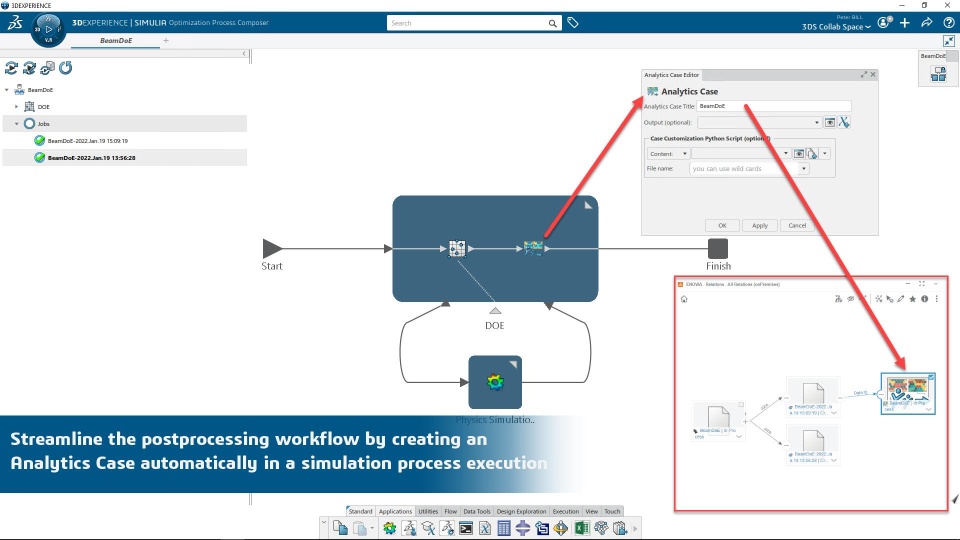This screenshot has height=540, width=960.
Task: Click the star favorite icon in the Relations window
Action: pyautogui.click(x=913, y=299)
